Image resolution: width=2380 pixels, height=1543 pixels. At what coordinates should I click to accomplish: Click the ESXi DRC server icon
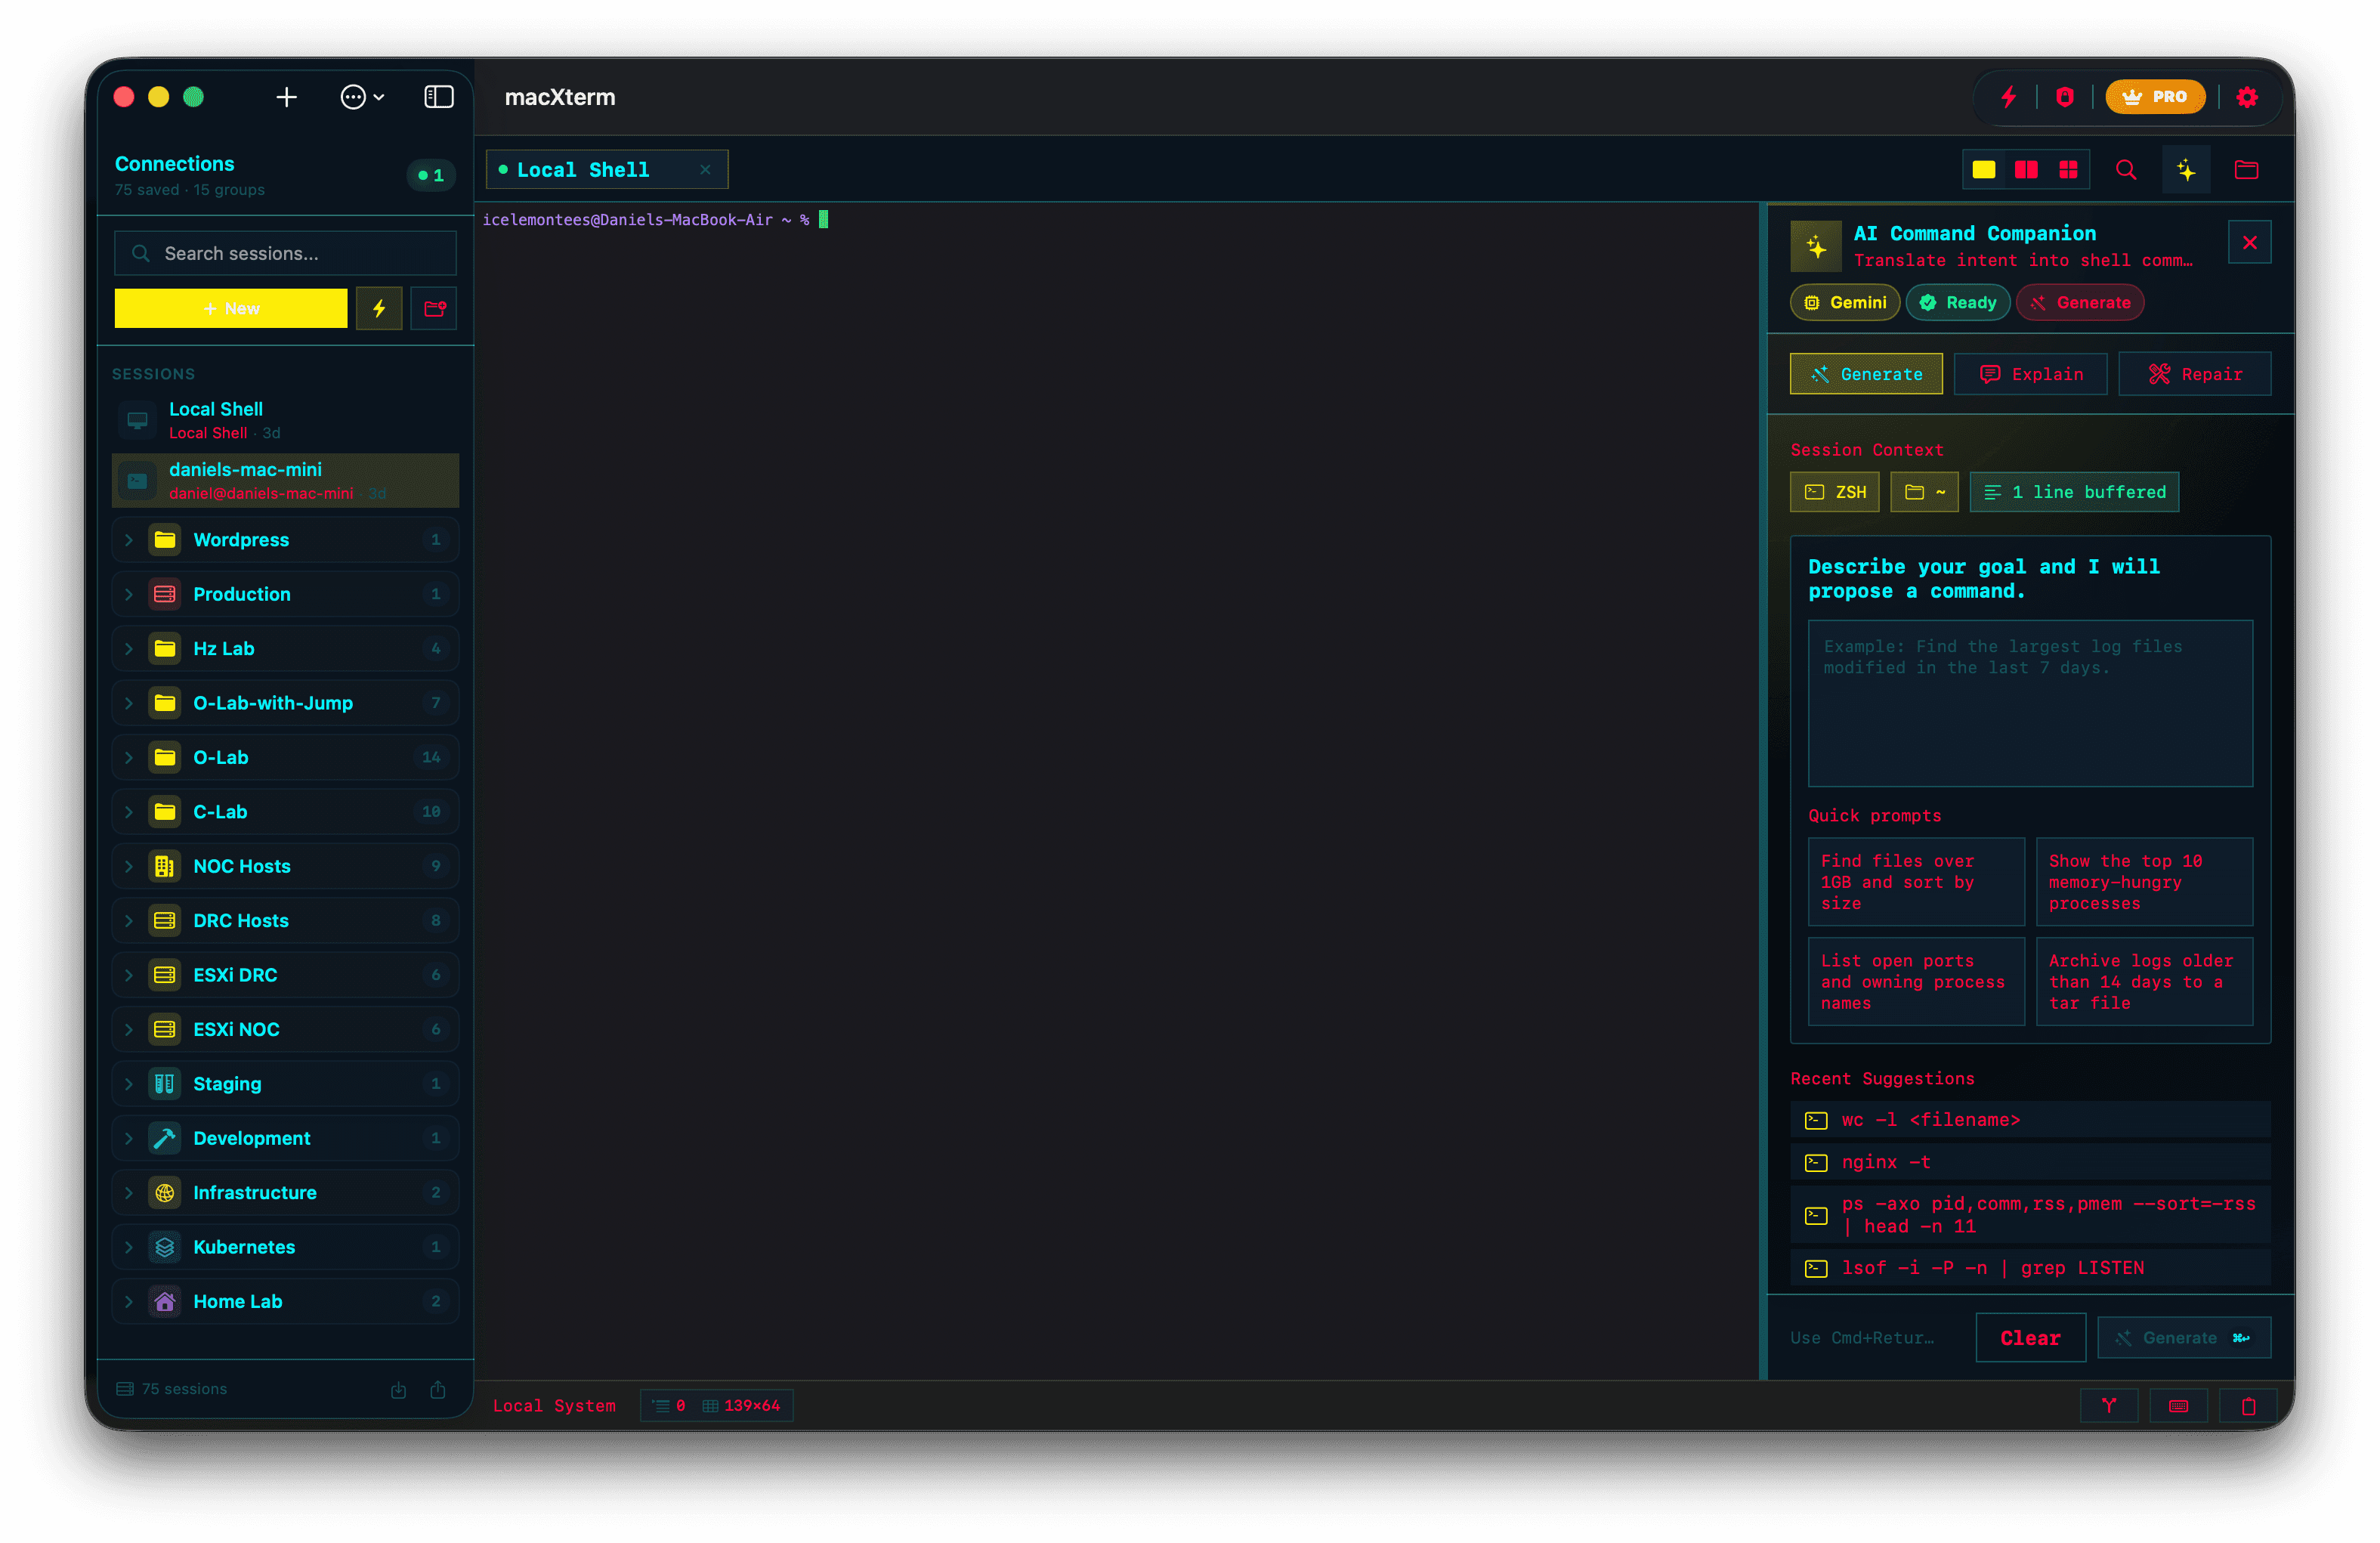coord(165,975)
